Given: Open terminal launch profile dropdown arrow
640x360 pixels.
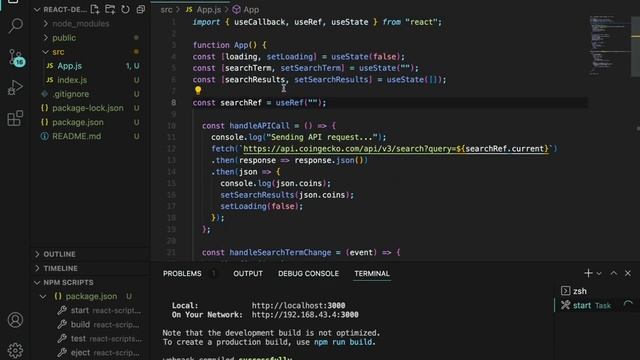Looking at the screenshot, I should pyautogui.click(x=599, y=273).
